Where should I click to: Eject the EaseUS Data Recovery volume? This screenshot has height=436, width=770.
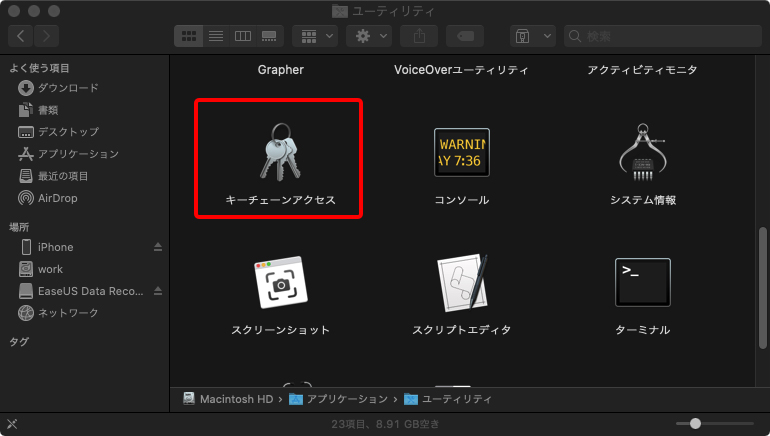[157, 291]
